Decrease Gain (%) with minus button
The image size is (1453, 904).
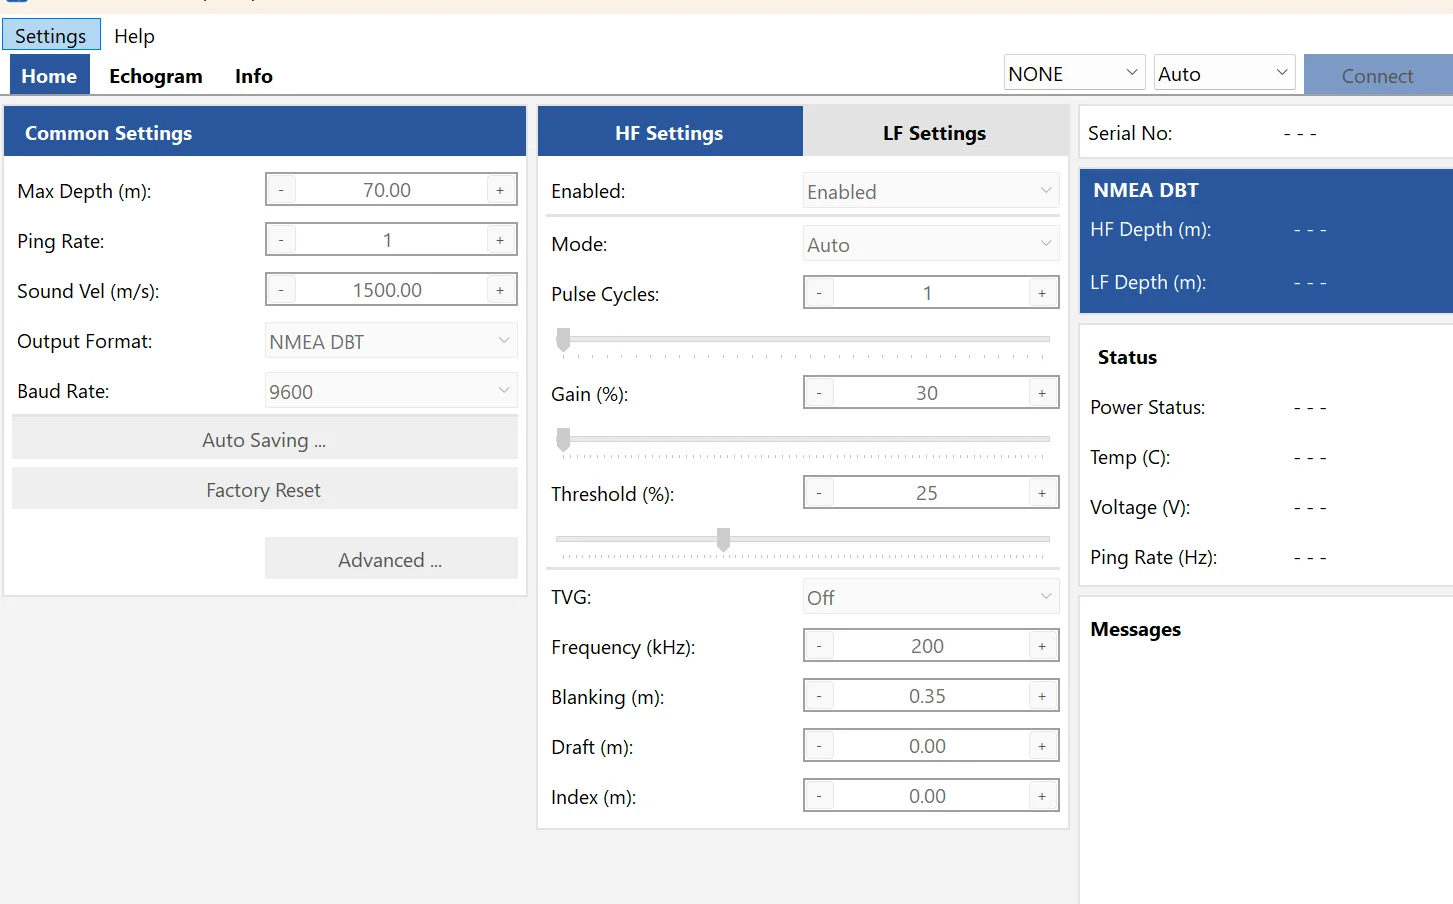[x=819, y=393]
